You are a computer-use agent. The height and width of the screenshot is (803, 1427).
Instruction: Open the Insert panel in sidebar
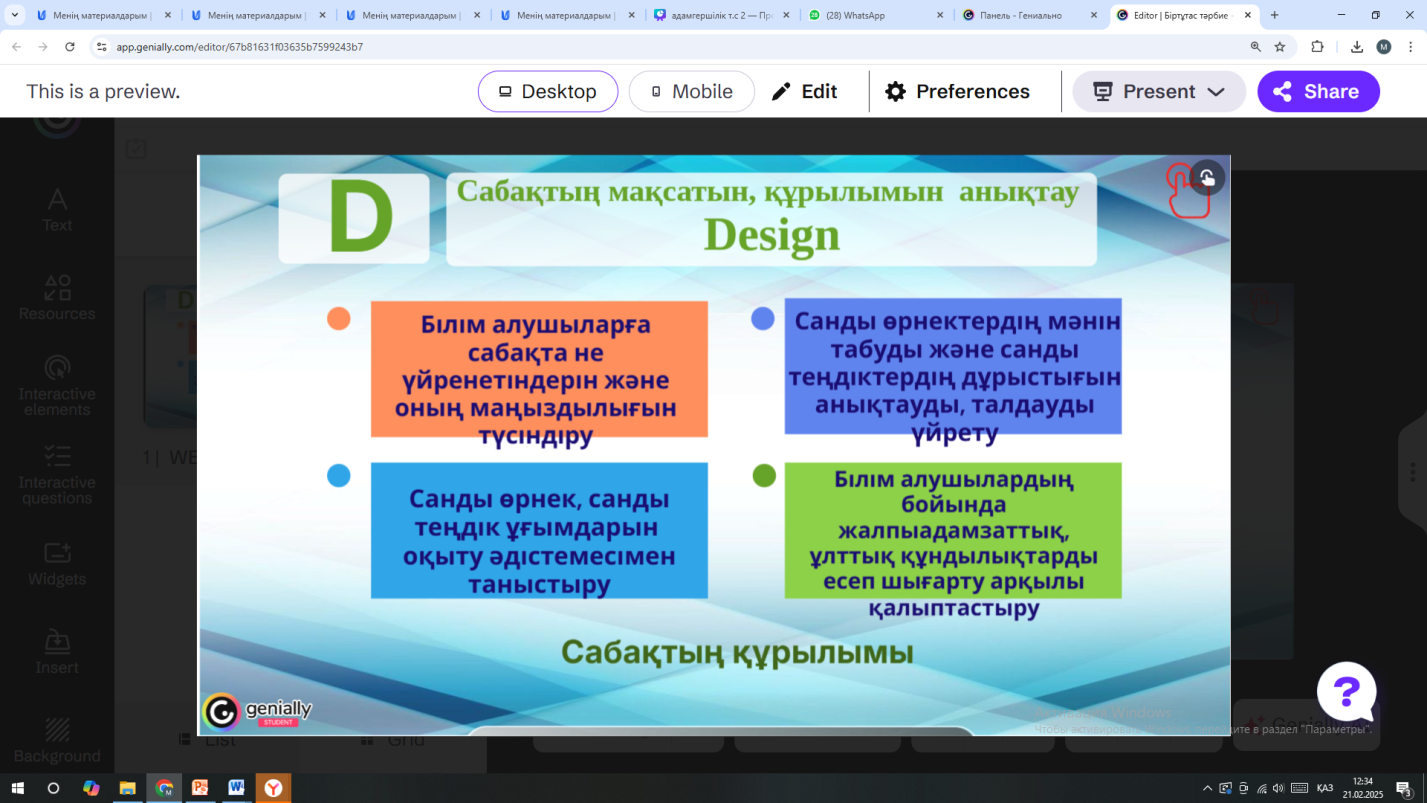(57, 653)
